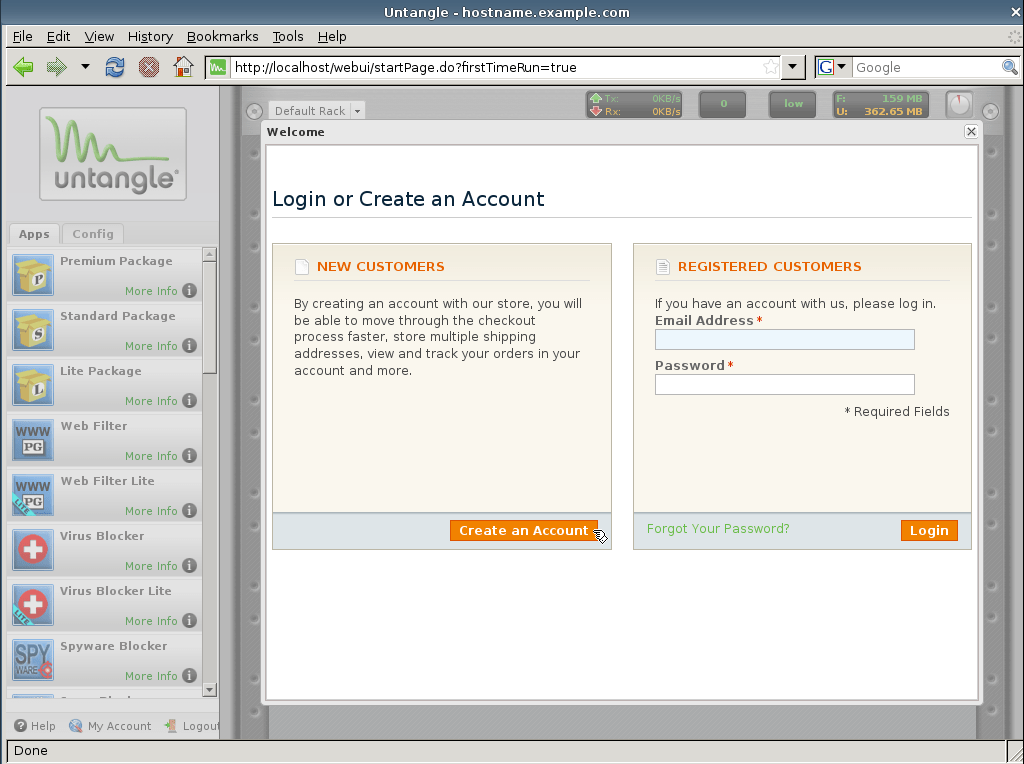Click info icon for Virus Blocker Lite
This screenshot has width=1024, height=764.
pos(189,620)
